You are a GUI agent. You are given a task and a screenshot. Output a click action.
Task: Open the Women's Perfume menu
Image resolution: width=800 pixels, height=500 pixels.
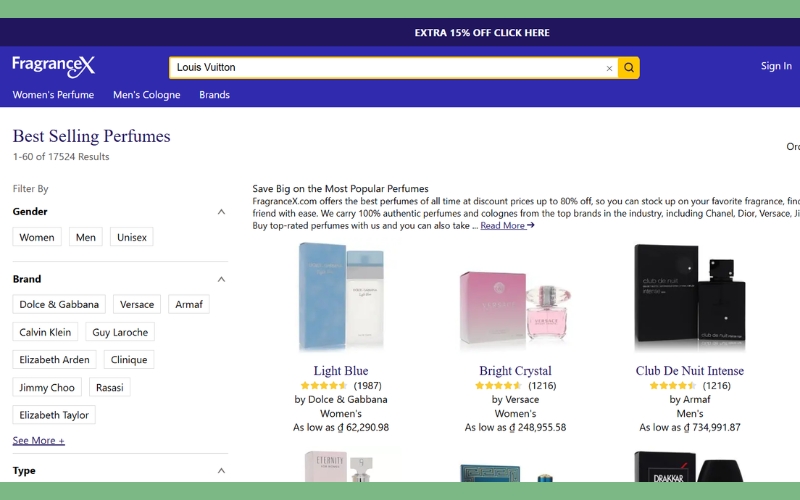(53, 95)
